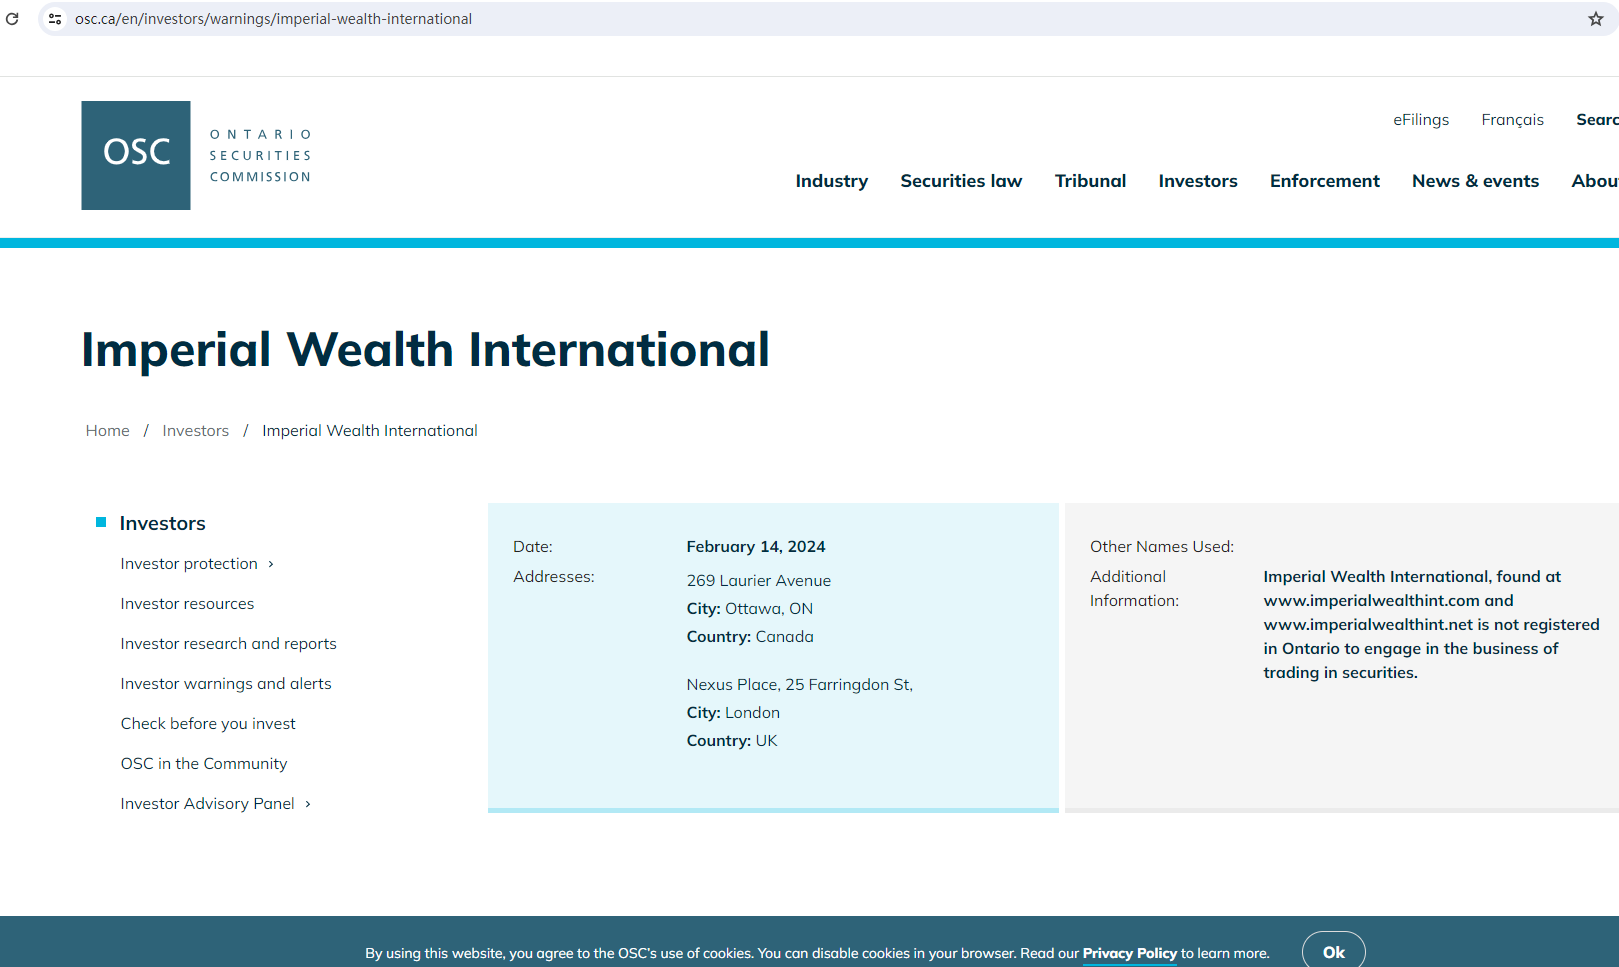The image size is (1619, 967).
Task: Accept cookies with the Ok button
Action: click(1334, 952)
